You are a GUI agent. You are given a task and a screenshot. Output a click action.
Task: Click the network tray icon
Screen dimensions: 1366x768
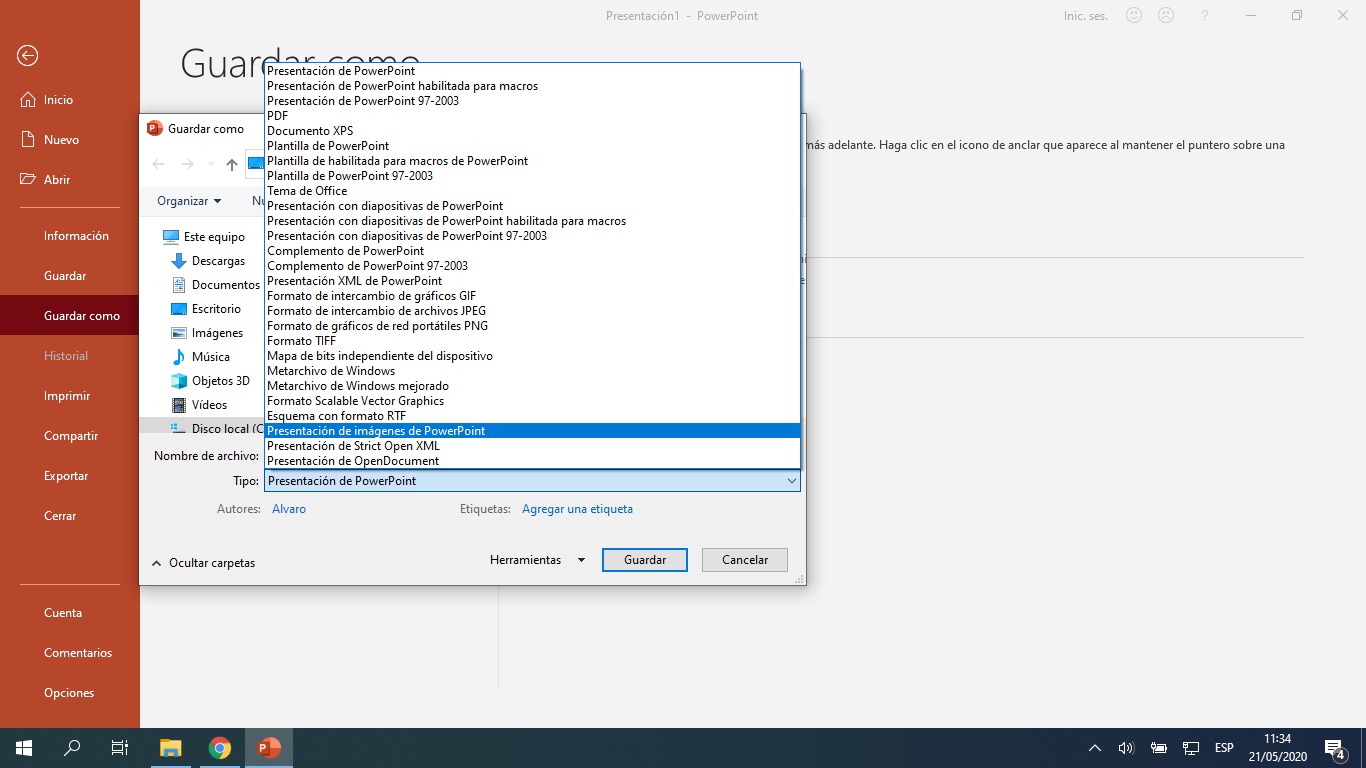click(x=1191, y=748)
